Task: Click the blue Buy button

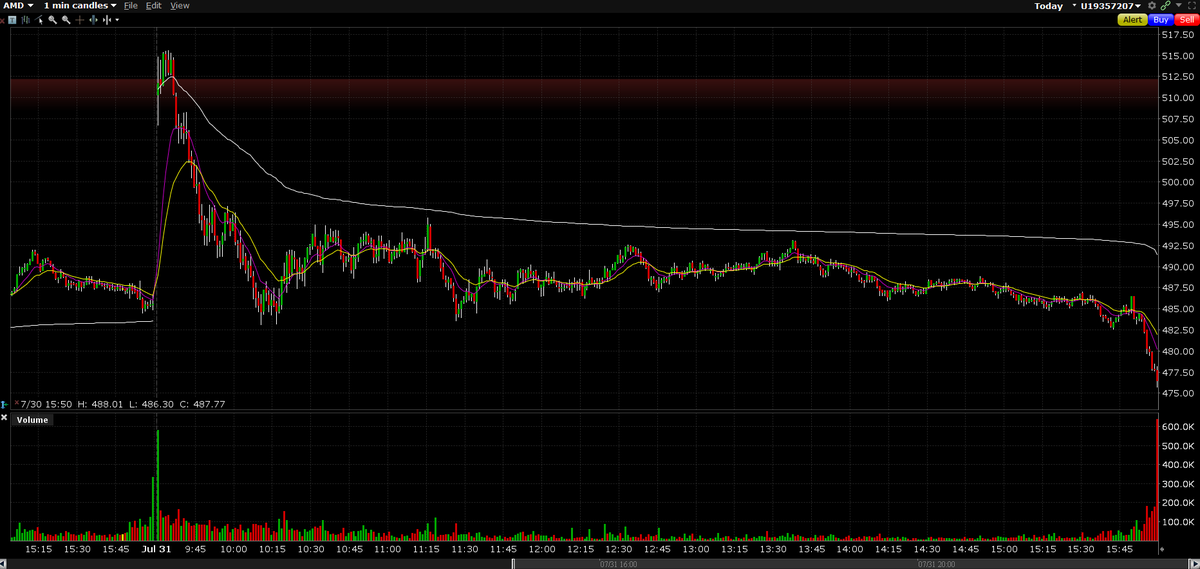Action: click(1160, 19)
